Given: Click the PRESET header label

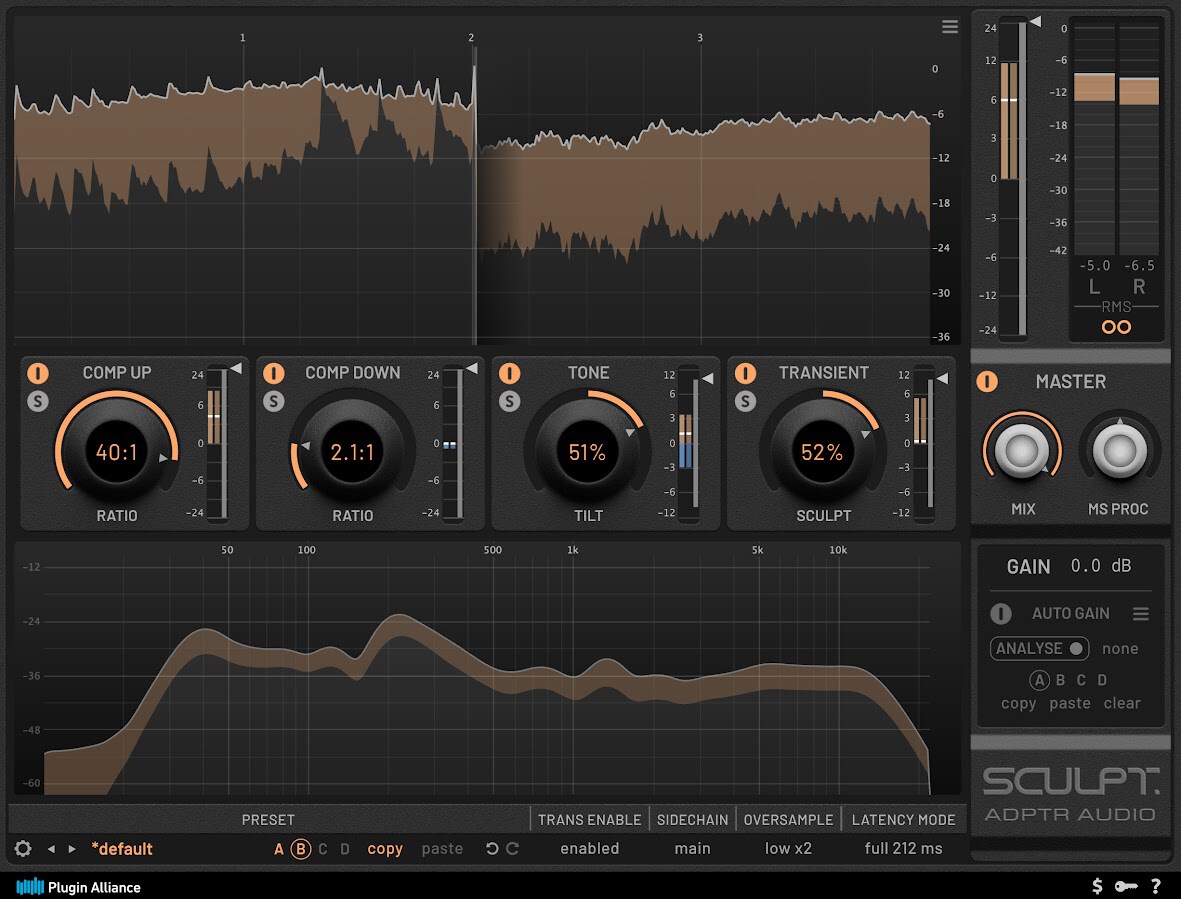Looking at the screenshot, I should pos(268,819).
